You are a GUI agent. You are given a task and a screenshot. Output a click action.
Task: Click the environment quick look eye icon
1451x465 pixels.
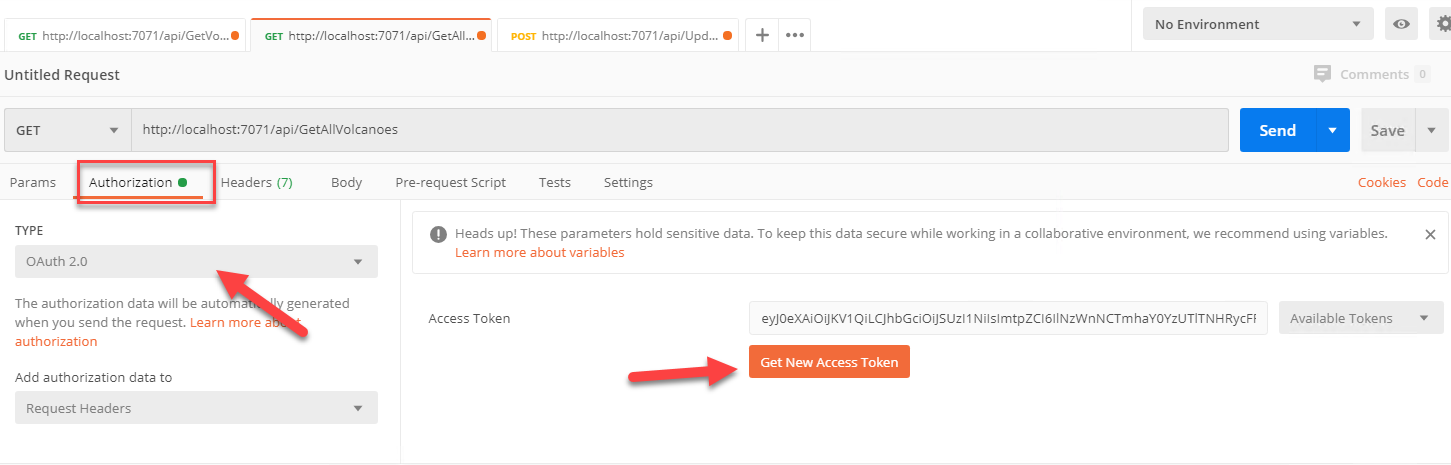click(1401, 24)
